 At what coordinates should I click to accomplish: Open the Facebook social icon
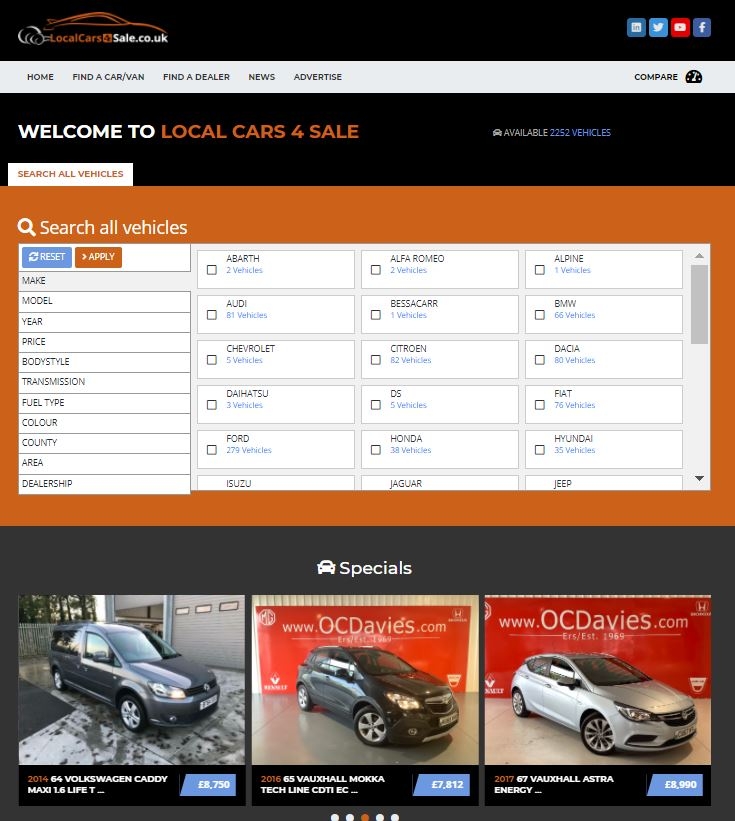pos(702,27)
